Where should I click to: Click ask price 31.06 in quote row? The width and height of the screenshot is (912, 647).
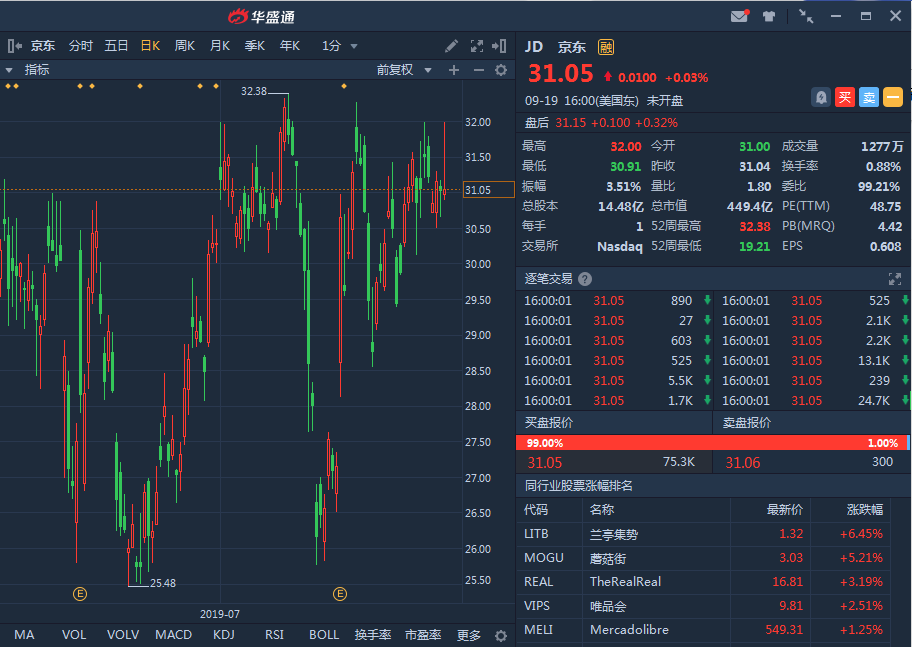click(x=743, y=463)
